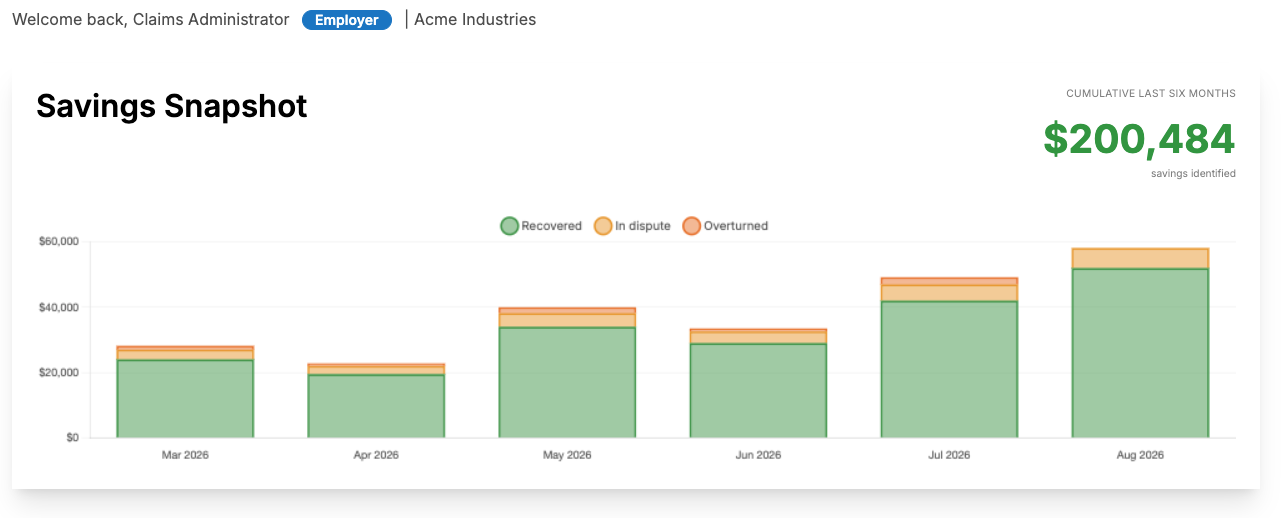Click the Aug 2026 axis label
Image resolution: width=1282 pixels, height=518 pixels.
coord(1140,455)
